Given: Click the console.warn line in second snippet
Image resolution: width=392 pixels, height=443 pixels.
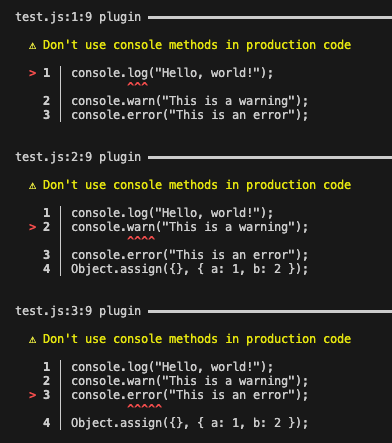Looking at the screenshot, I should tap(190, 227).
